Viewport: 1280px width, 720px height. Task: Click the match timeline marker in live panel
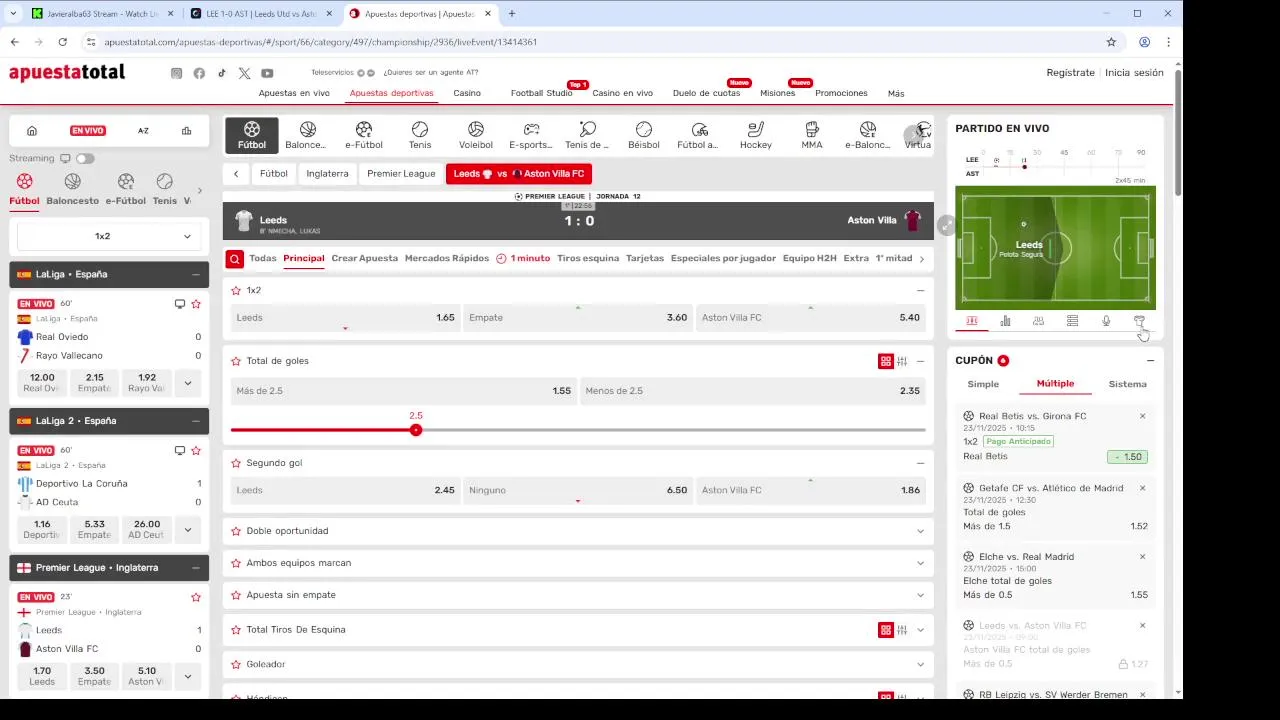tap(1024, 166)
